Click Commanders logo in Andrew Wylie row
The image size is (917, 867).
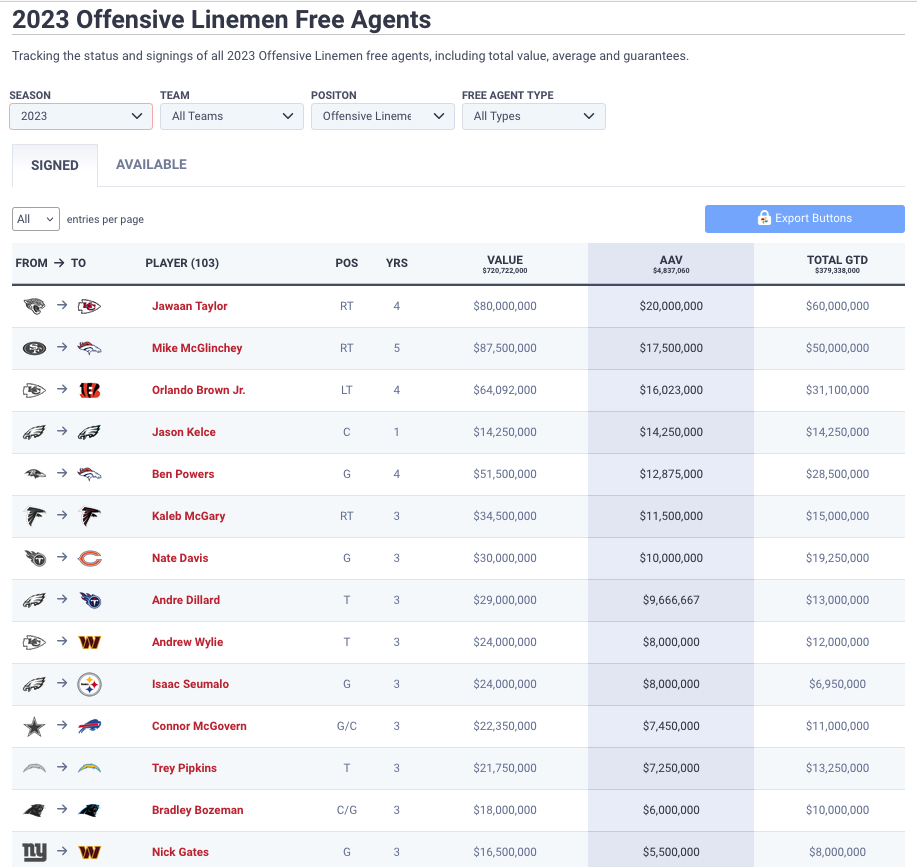(x=89, y=643)
